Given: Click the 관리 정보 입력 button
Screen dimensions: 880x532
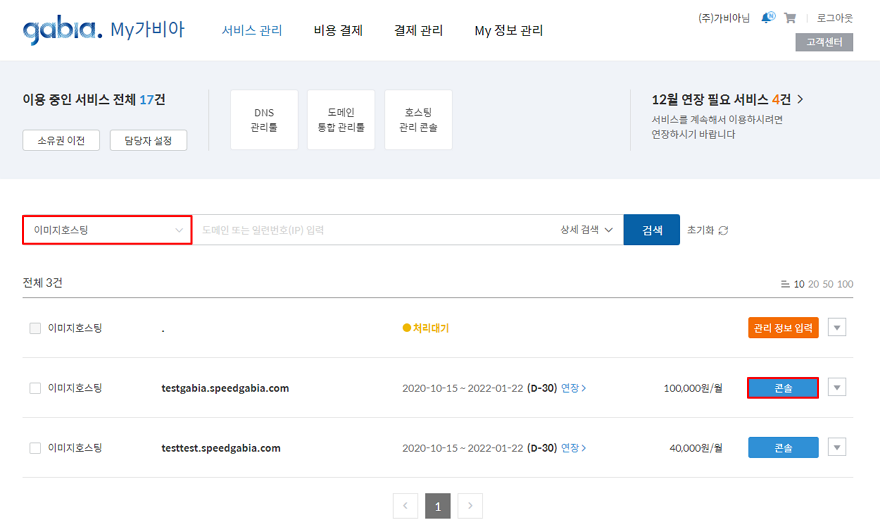Looking at the screenshot, I should tap(783, 328).
